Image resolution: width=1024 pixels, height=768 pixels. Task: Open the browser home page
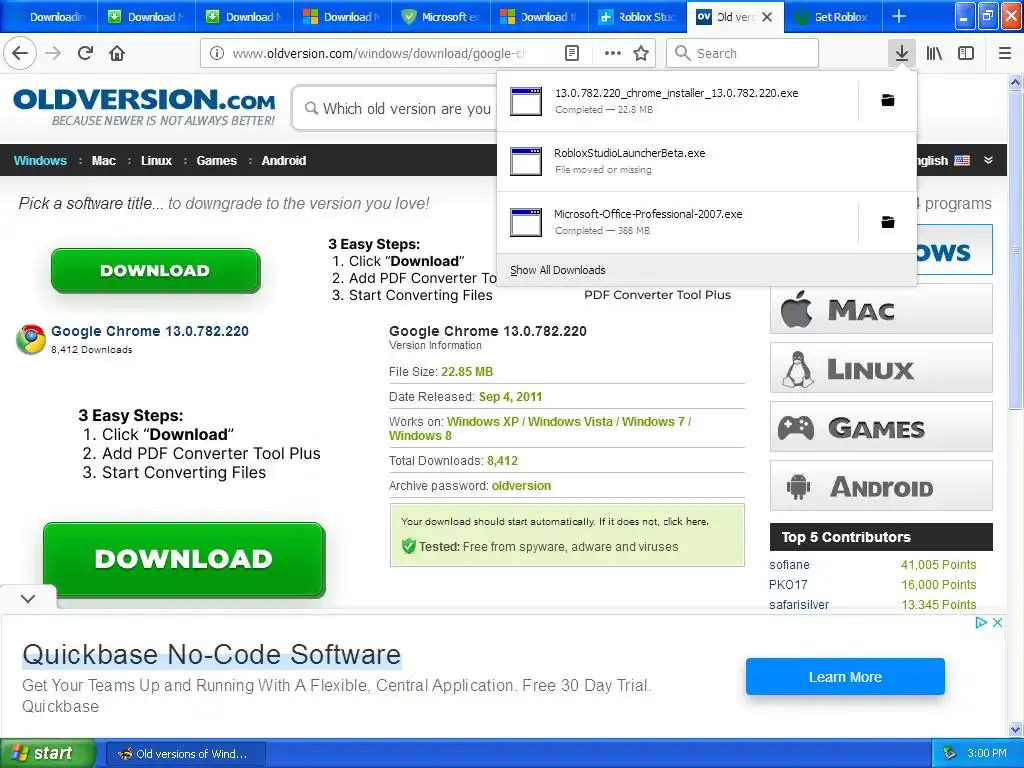(x=117, y=53)
